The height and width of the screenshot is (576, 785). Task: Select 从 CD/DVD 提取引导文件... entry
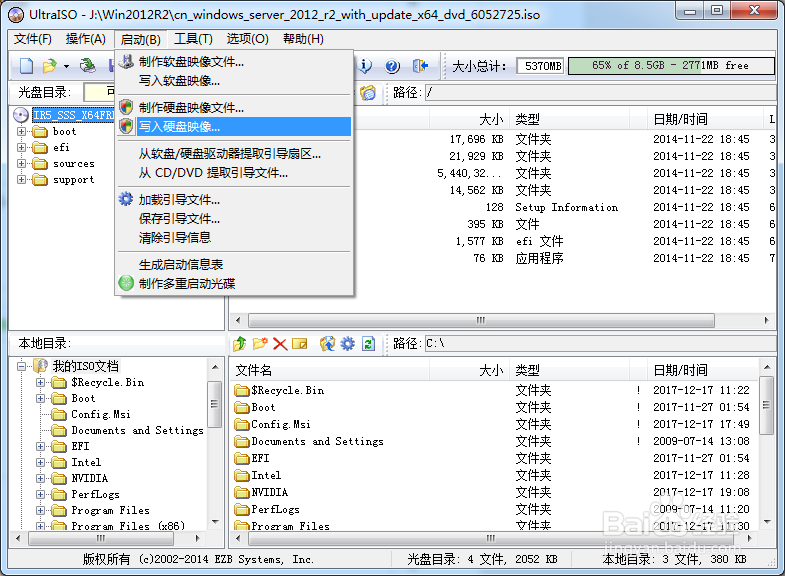(234, 173)
